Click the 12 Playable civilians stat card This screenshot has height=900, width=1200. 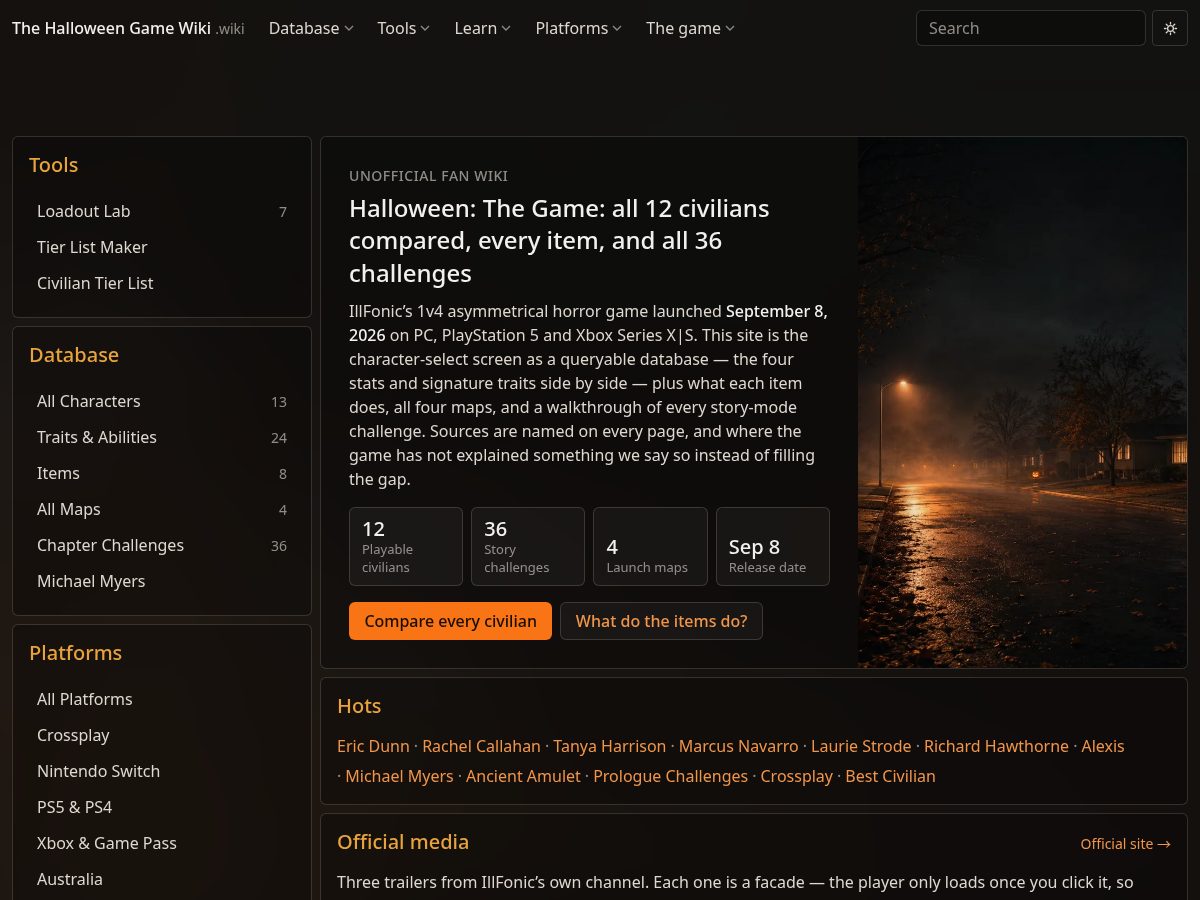tap(406, 546)
